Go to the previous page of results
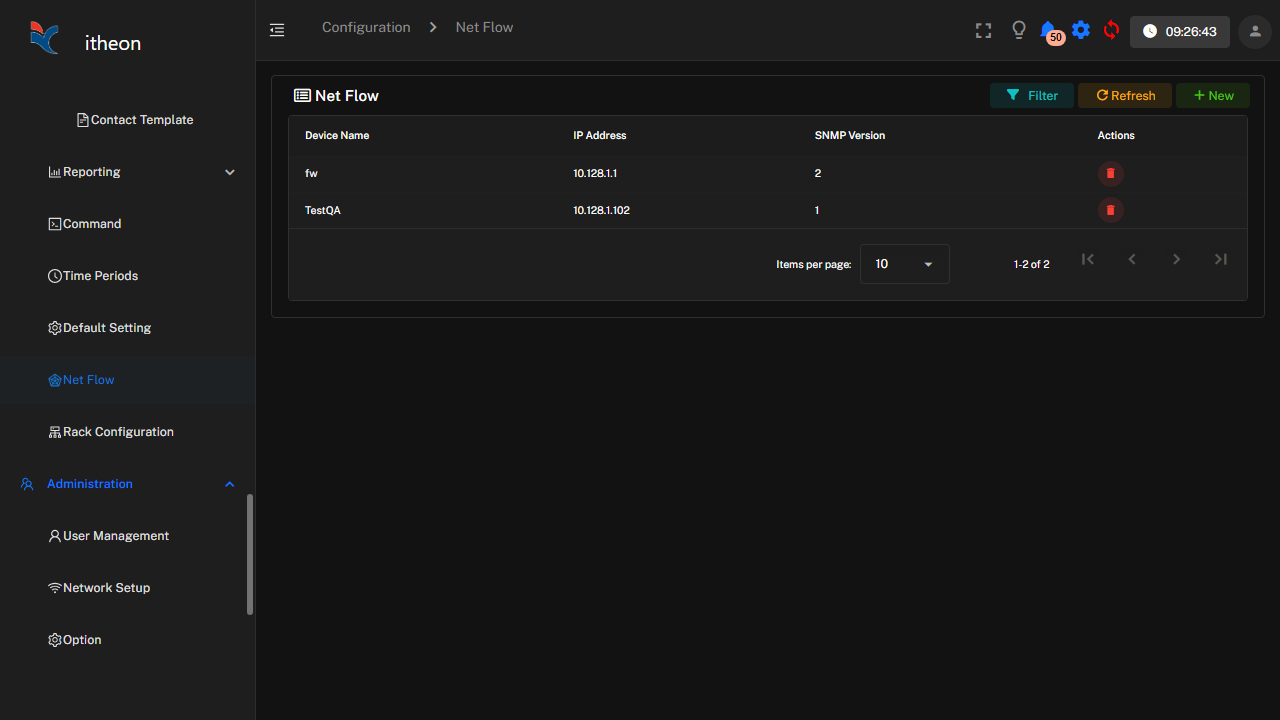The width and height of the screenshot is (1280, 720). (1132, 259)
